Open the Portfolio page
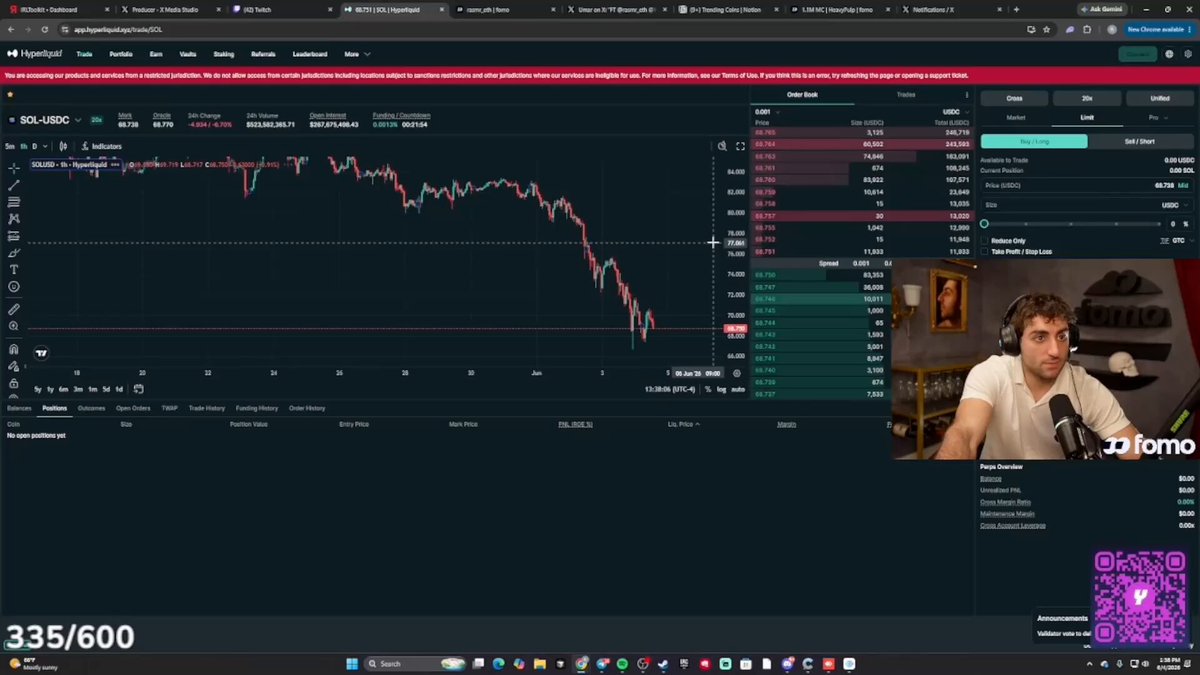This screenshot has height=675, width=1200. 121,54
